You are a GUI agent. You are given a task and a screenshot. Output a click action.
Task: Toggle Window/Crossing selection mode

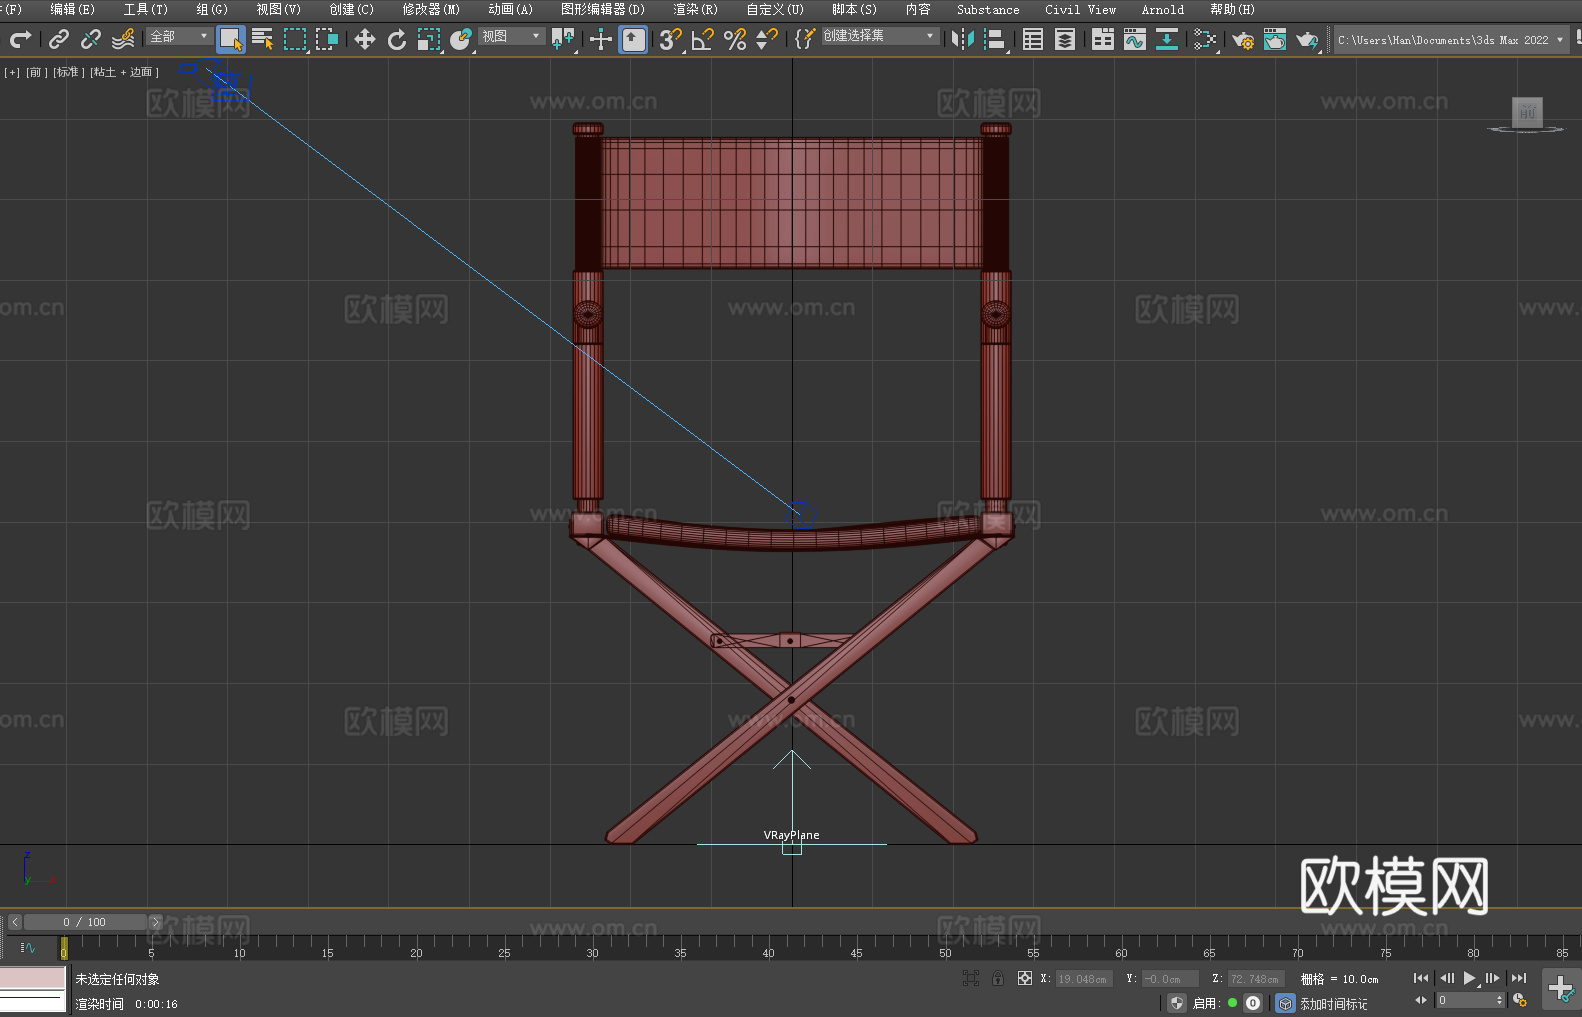point(327,39)
